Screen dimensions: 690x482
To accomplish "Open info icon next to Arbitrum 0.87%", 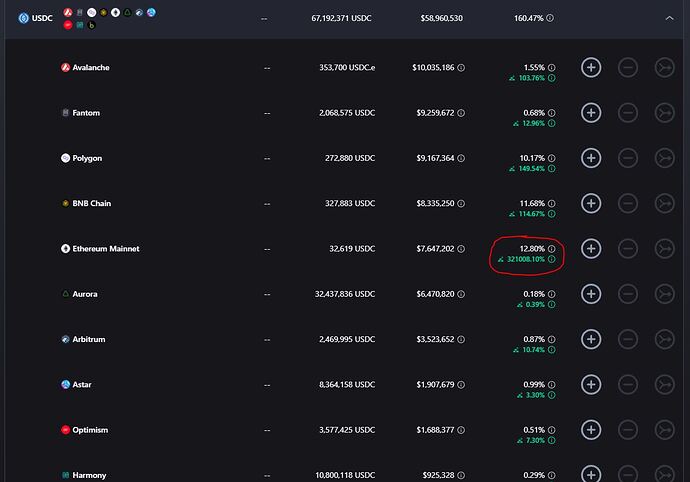I will coord(551,339).
